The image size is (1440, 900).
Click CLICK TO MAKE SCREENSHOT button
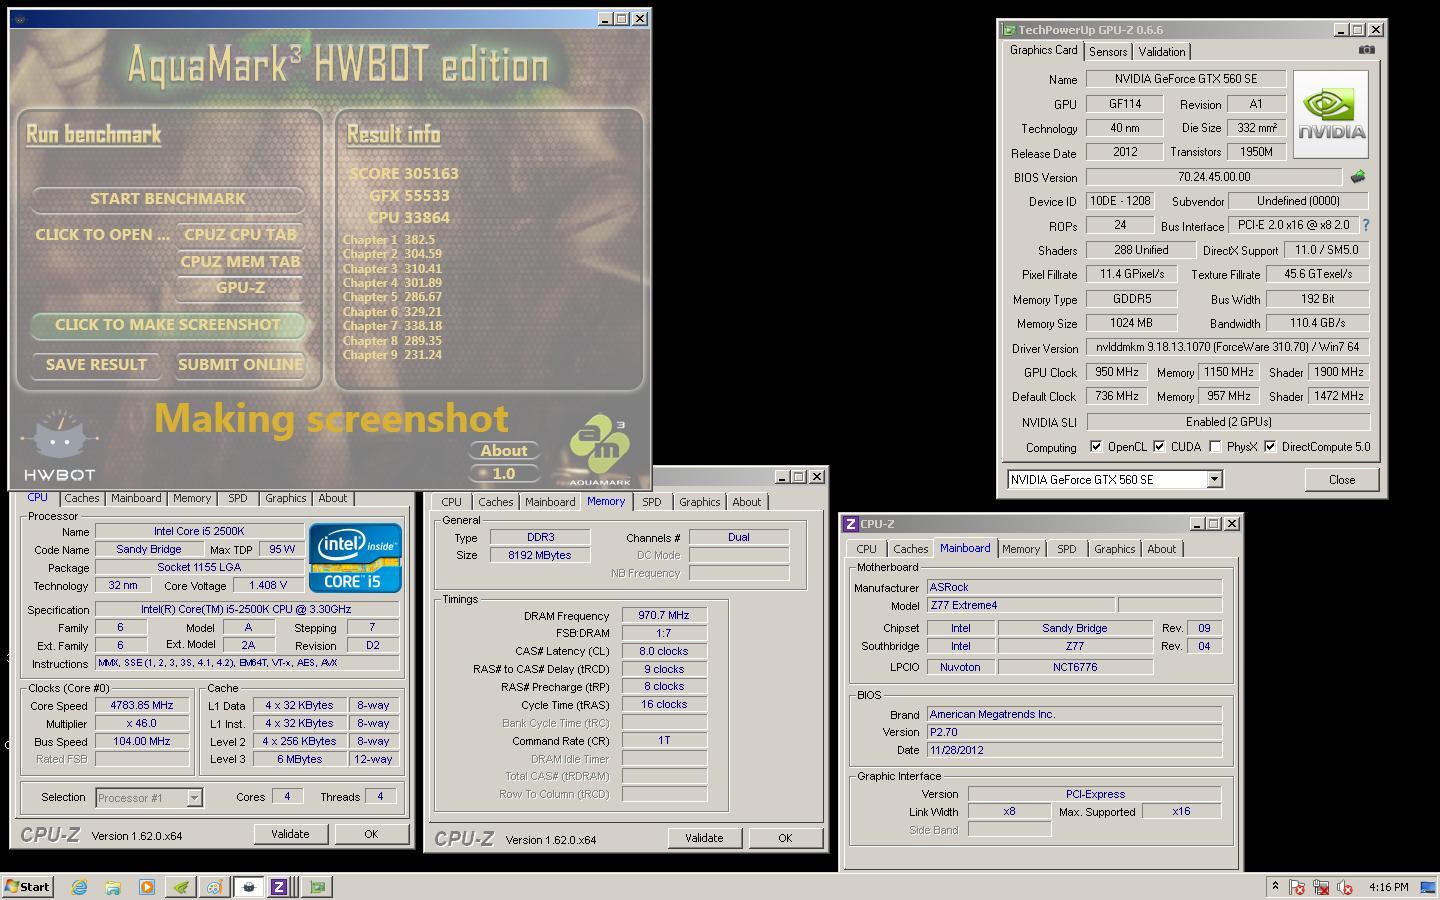tap(168, 324)
